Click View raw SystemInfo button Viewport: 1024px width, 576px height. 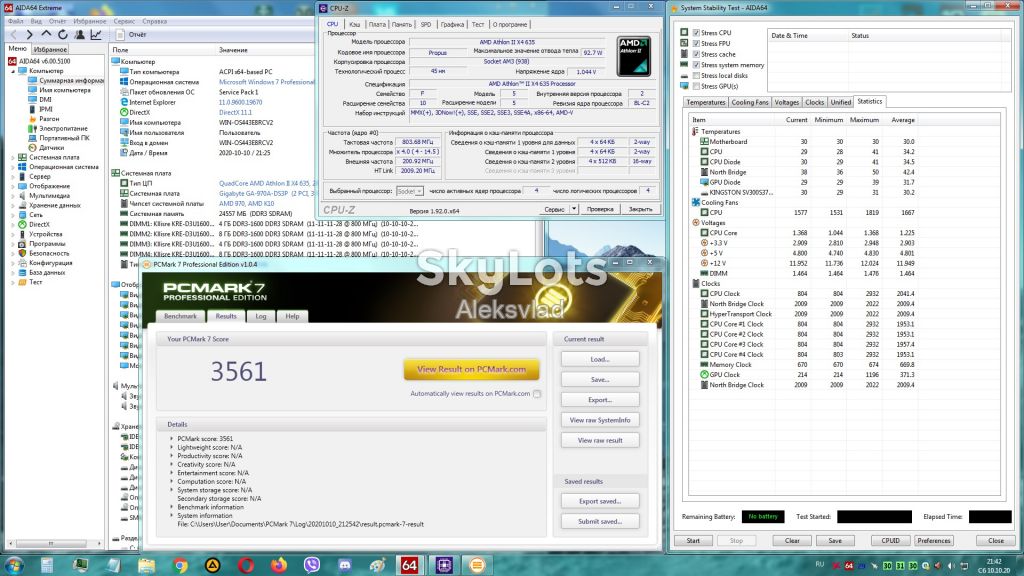(600, 420)
